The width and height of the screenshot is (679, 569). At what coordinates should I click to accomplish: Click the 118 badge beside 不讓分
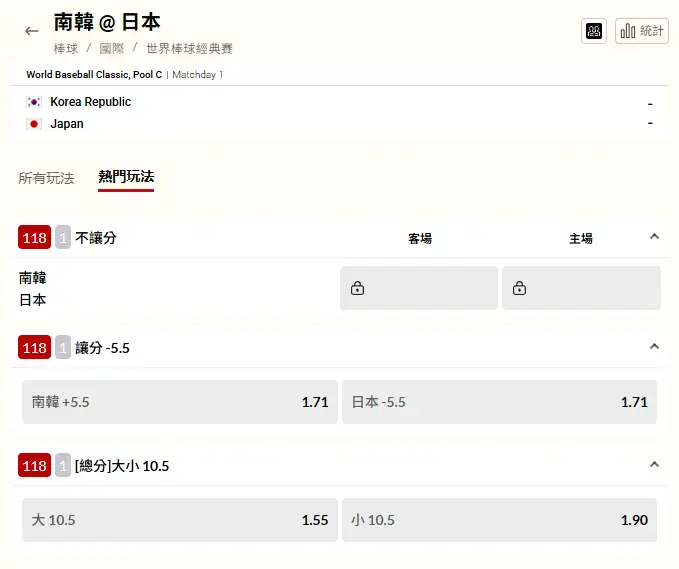pos(35,237)
